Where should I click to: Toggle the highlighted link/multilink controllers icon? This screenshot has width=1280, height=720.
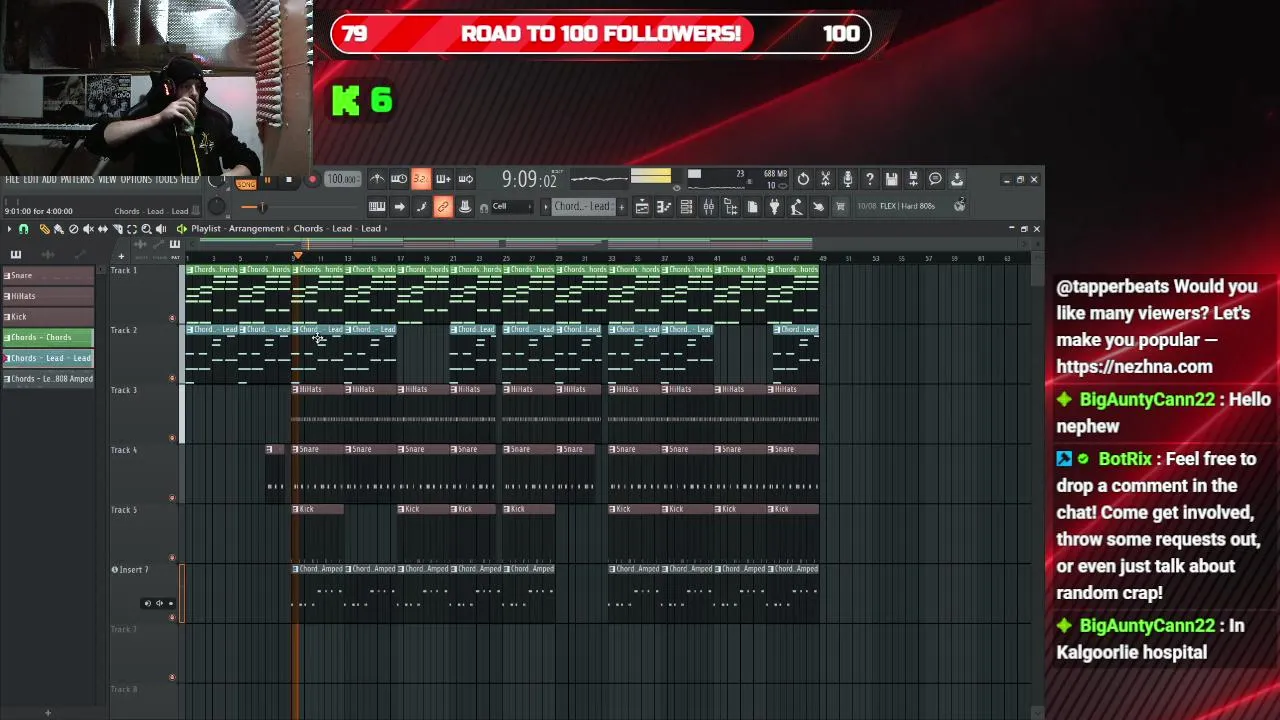pyautogui.click(x=443, y=207)
